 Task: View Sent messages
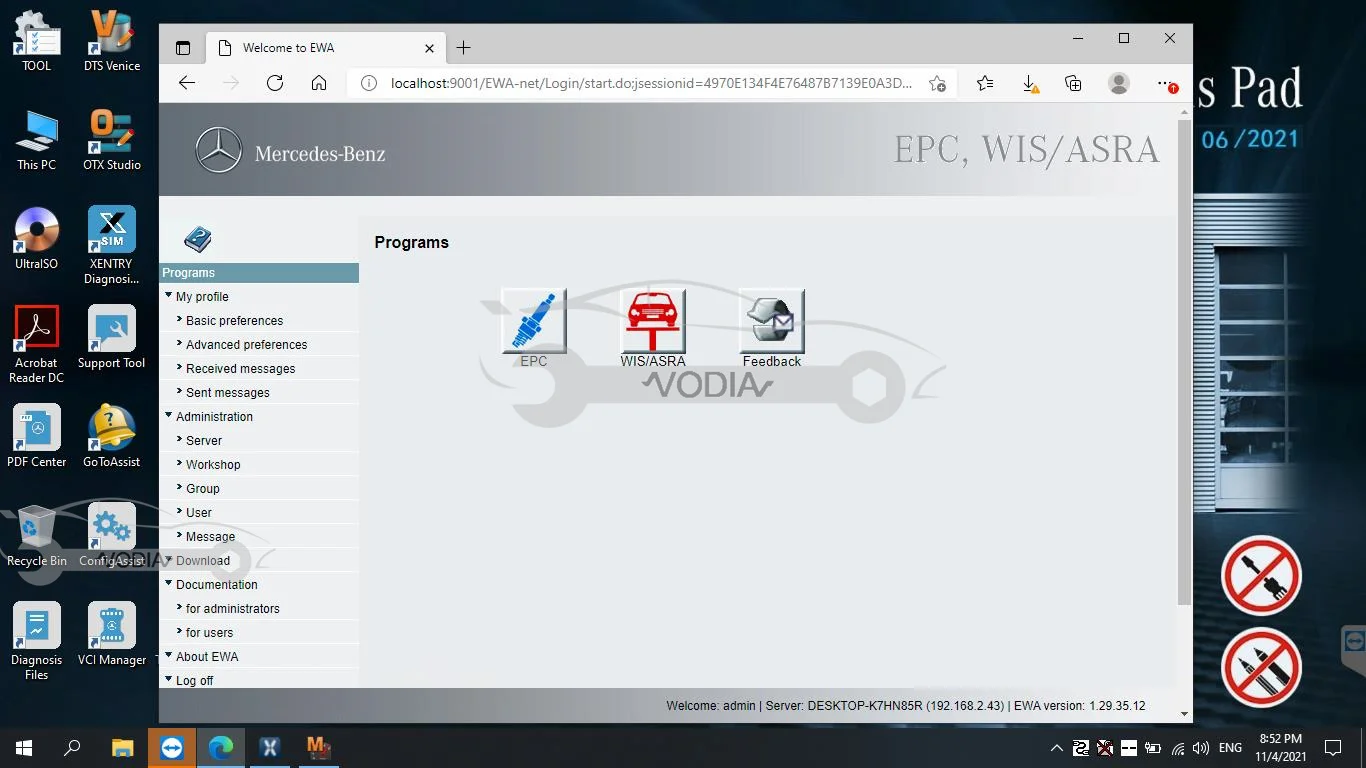(227, 393)
